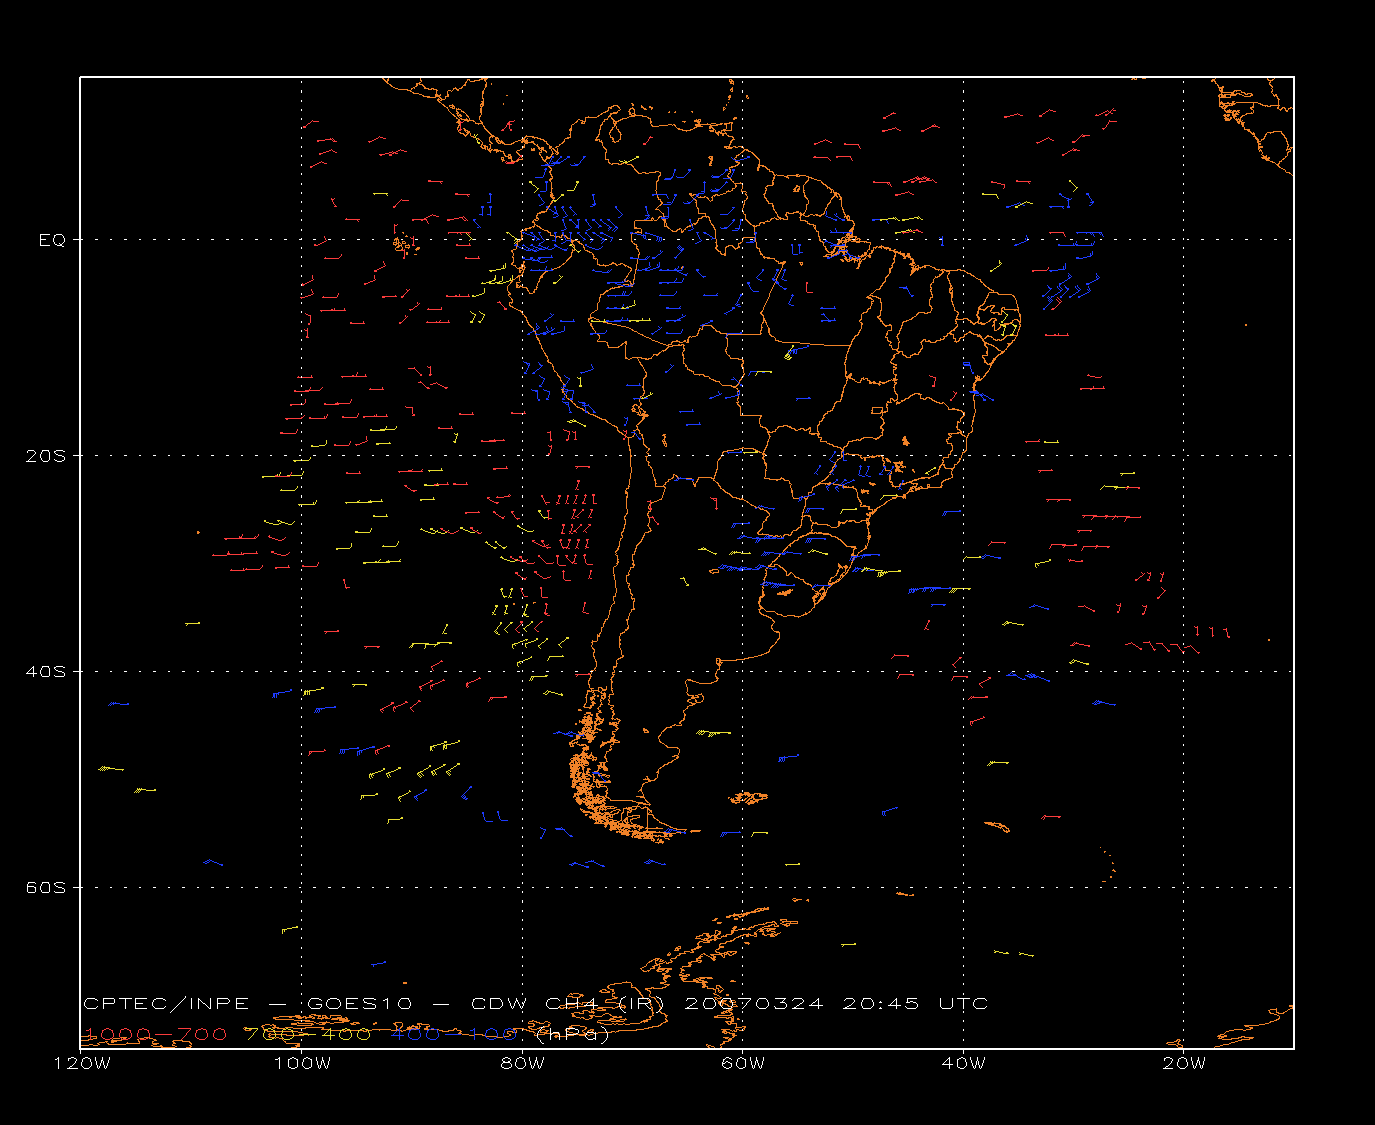Click the yellow 700-400 legend label
1375x1125 pixels.
click(308, 1033)
